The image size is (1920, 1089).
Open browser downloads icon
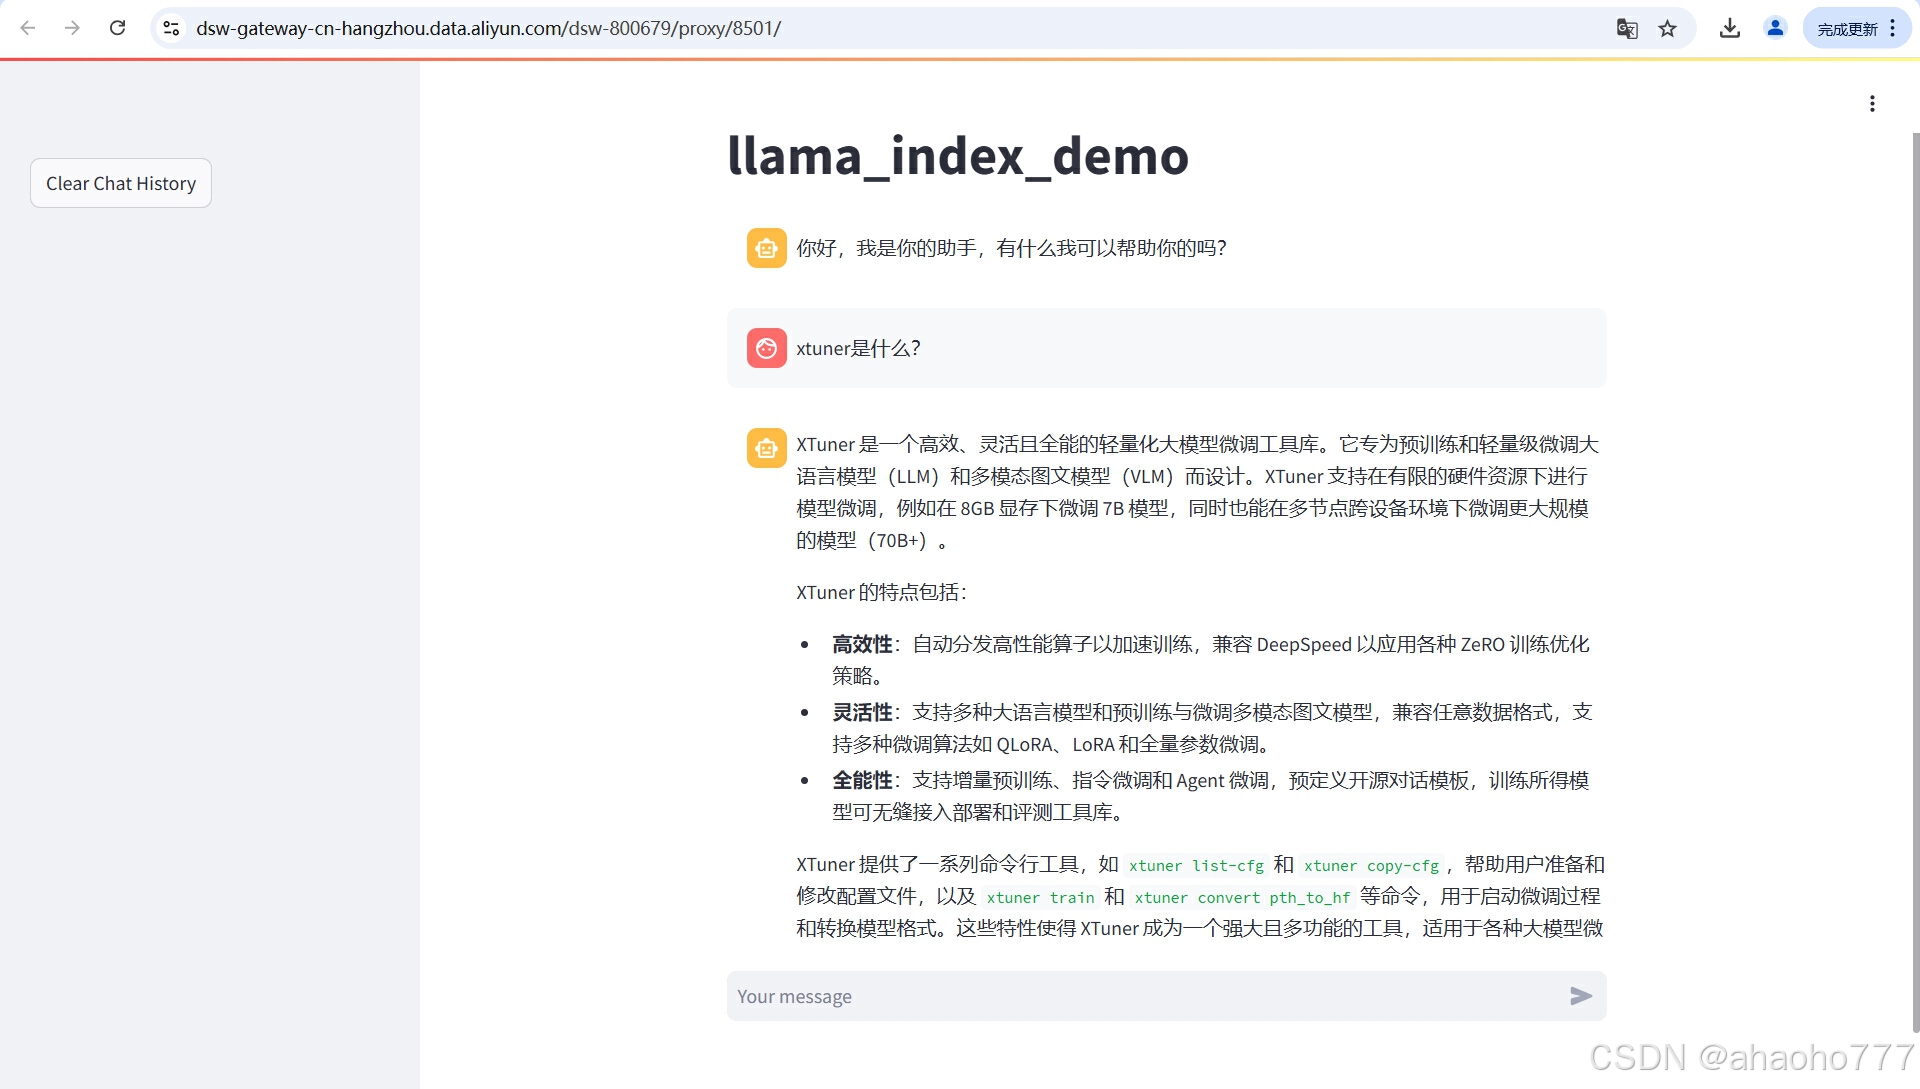point(1729,28)
